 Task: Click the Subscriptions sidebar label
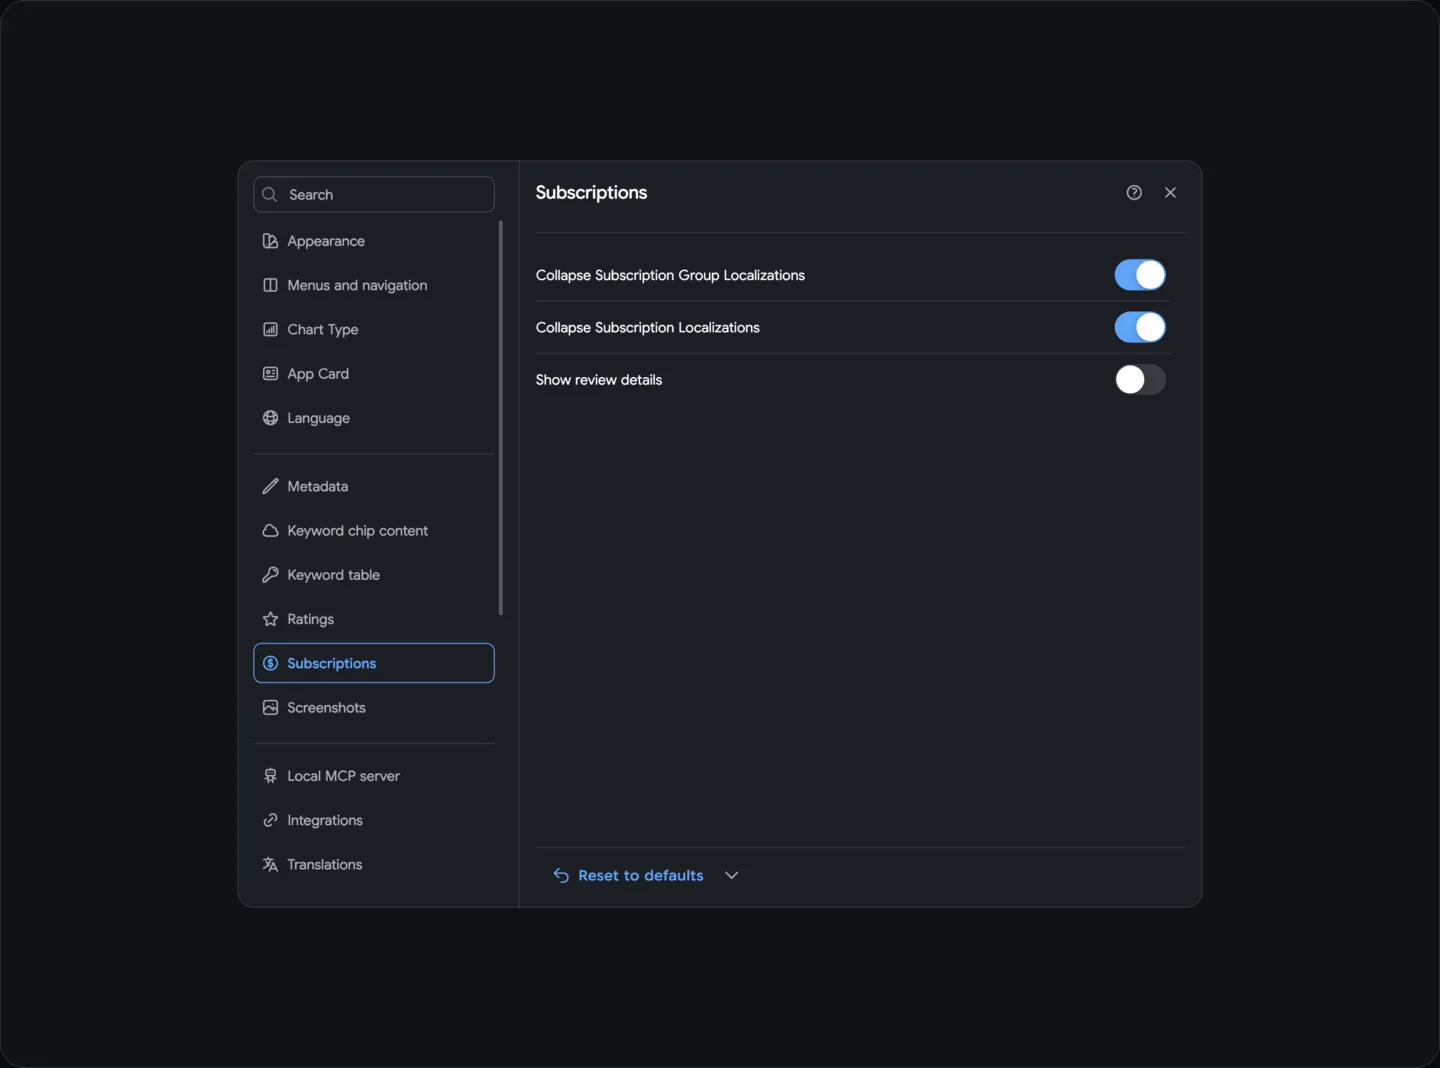pos(331,663)
